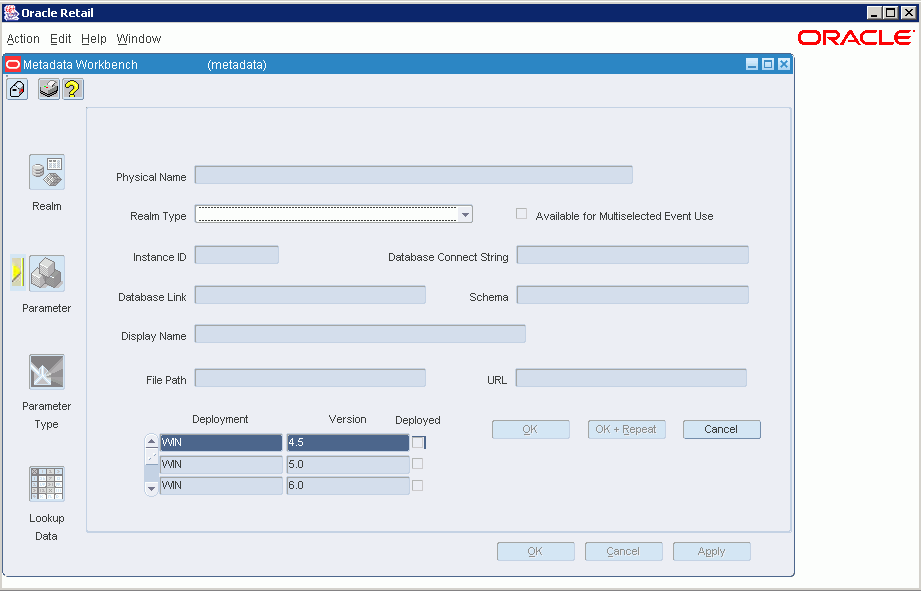The image size is (921, 591).
Task: Click the OK + Repeat button
Action: tap(626, 429)
